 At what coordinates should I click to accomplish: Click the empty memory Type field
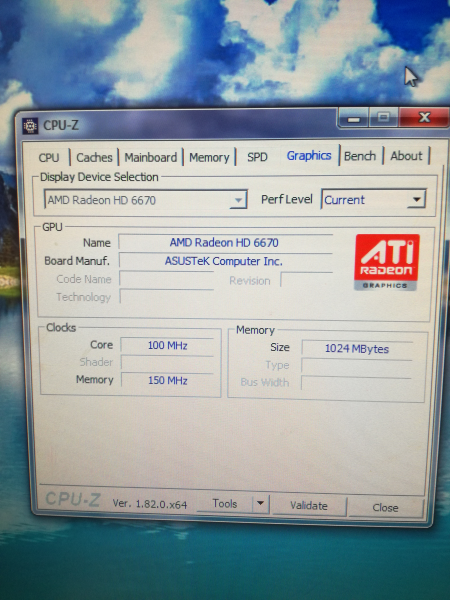[357, 366]
